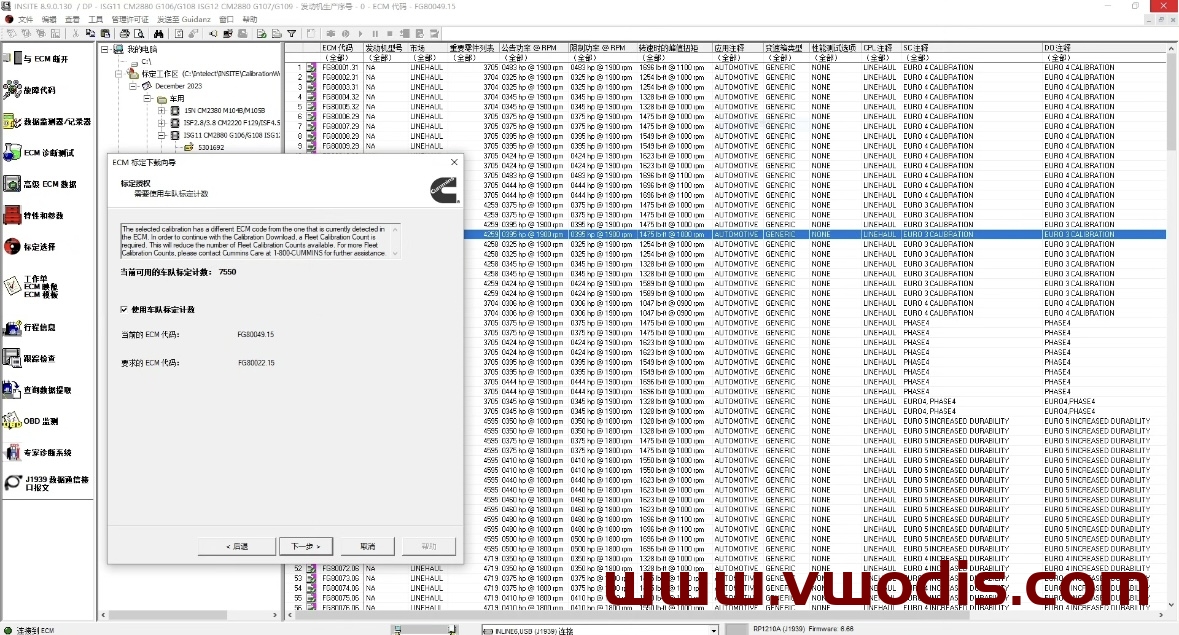Open 专家诊断系统 expert diagnostics
The width and height of the screenshot is (1179, 635).
(x=38, y=452)
